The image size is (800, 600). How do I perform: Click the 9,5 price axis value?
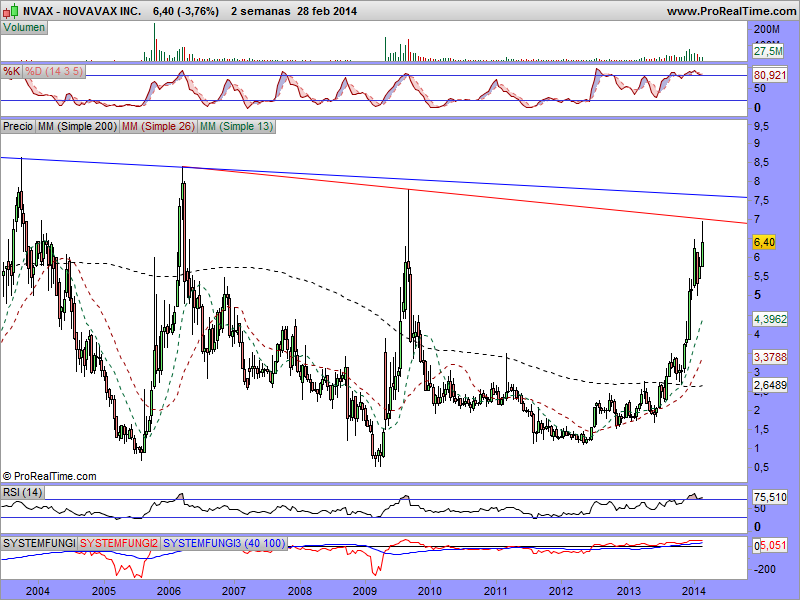(761, 126)
